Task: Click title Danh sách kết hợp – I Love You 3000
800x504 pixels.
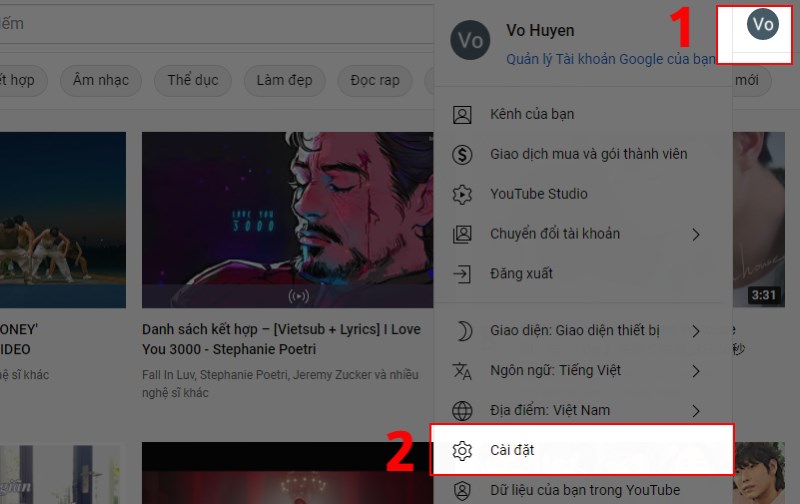Action: pyautogui.click(x=281, y=339)
